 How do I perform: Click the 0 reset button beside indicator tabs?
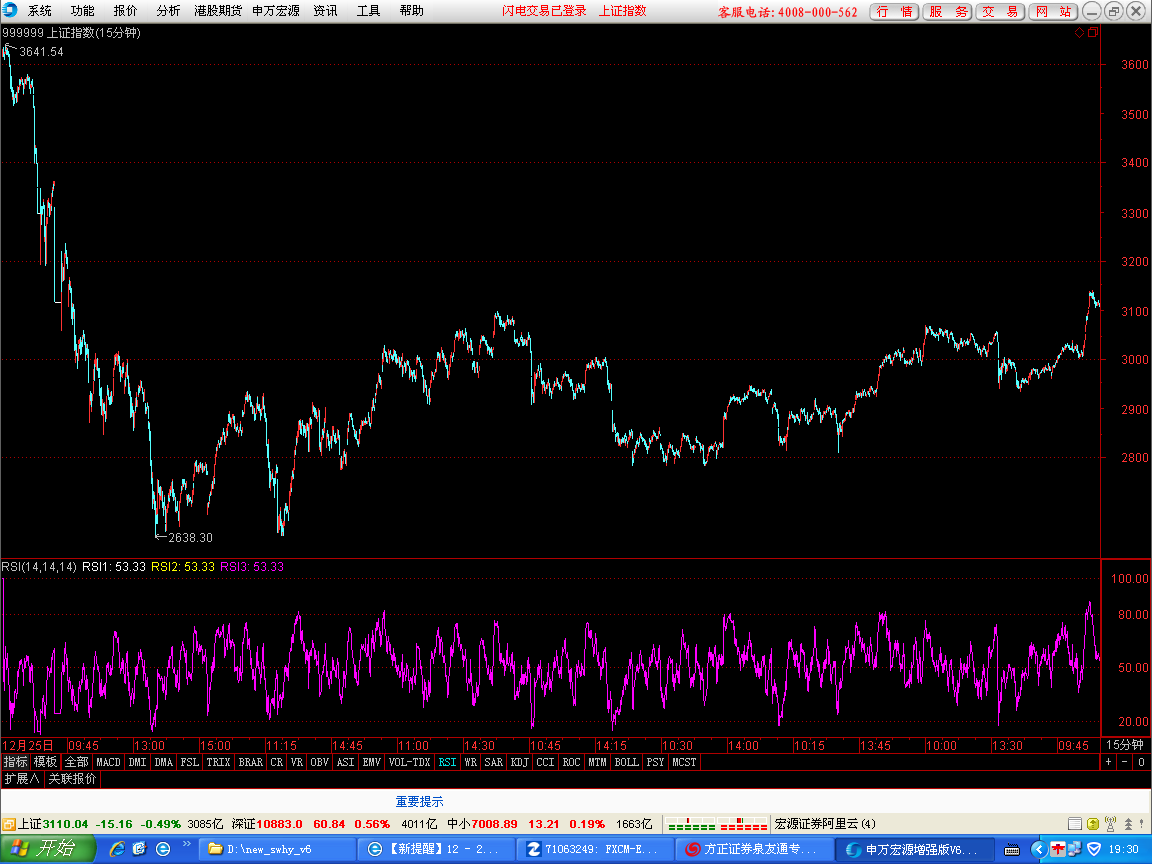[x=1141, y=762]
